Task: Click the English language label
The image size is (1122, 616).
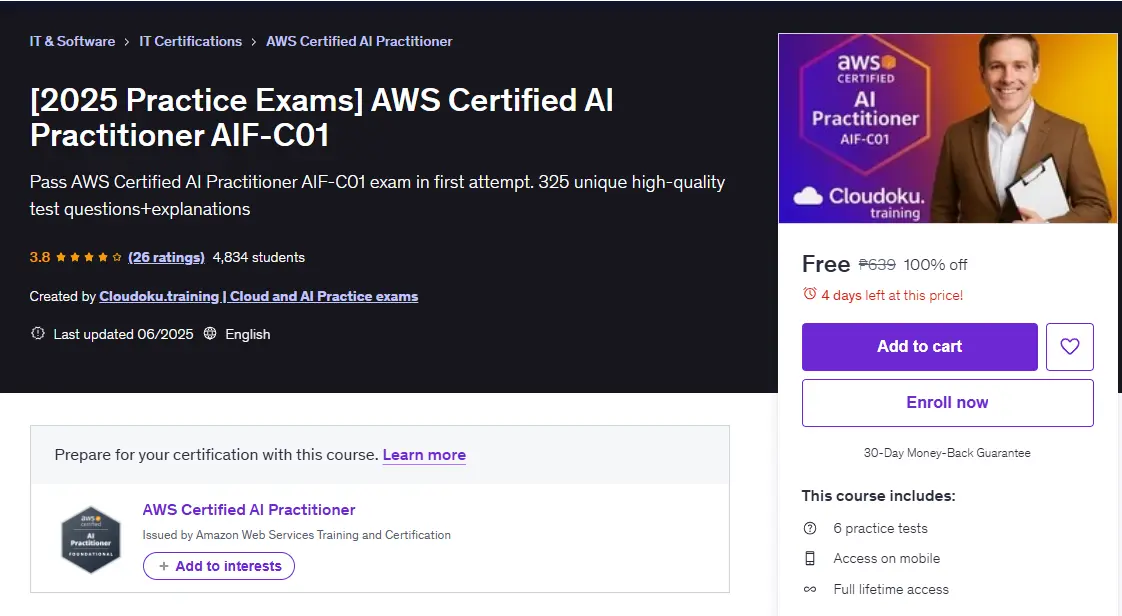Action: click(x=248, y=334)
